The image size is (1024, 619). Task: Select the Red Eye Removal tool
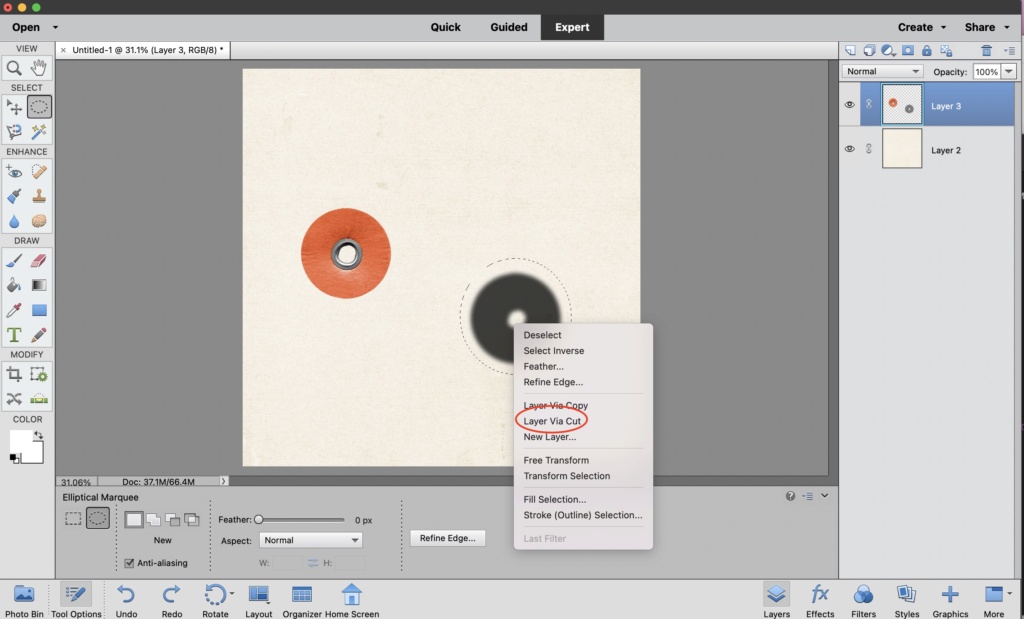14,172
